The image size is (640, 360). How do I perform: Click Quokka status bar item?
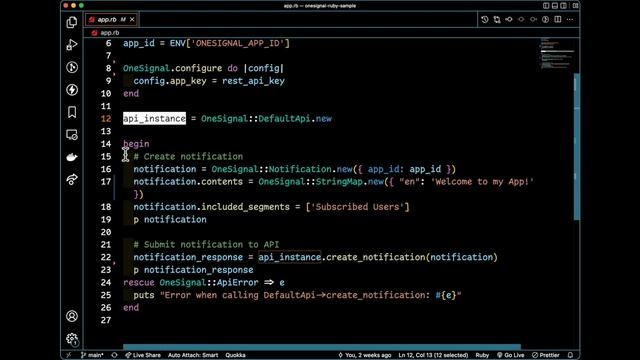tap(236, 355)
